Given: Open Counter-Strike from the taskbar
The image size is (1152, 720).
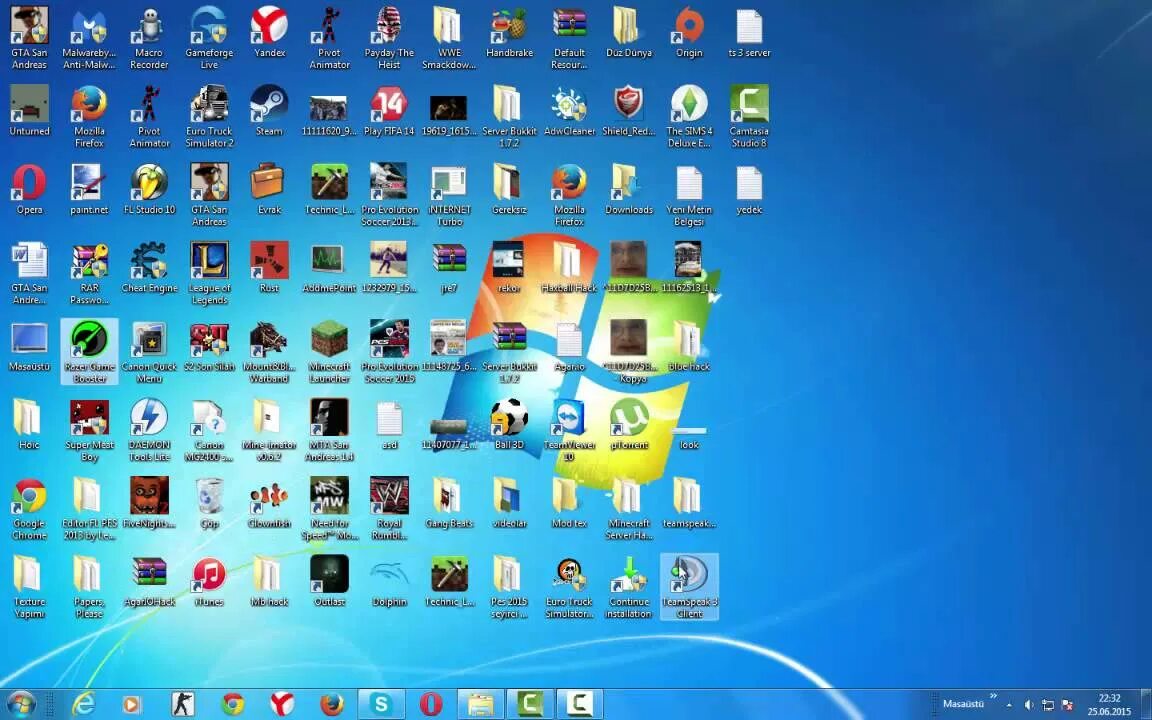Looking at the screenshot, I should (x=182, y=704).
